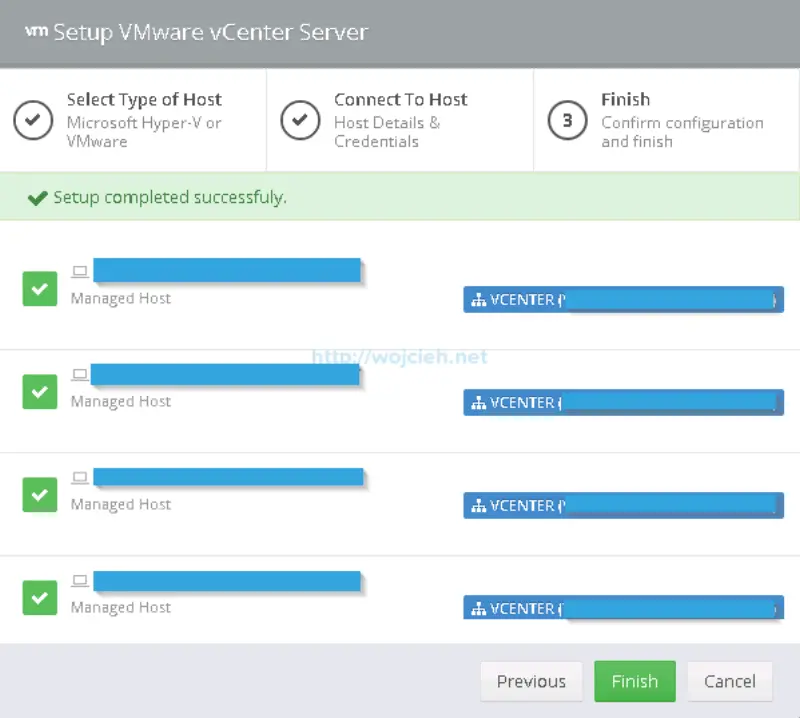The height and width of the screenshot is (718, 800).
Task: Click the Finish button
Action: [x=635, y=681]
